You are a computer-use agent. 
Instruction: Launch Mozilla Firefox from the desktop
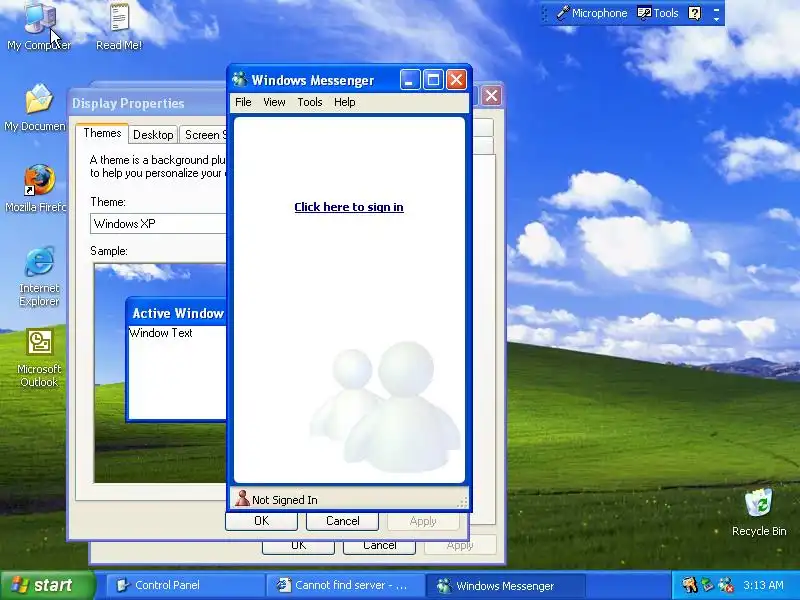pyautogui.click(x=37, y=188)
